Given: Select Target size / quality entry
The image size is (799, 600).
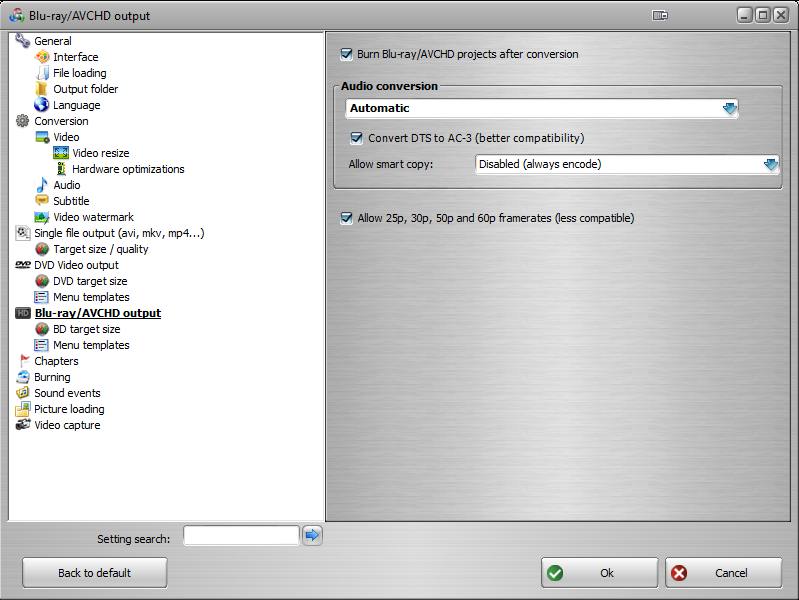Looking at the screenshot, I should pyautogui.click(x=100, y=249).
